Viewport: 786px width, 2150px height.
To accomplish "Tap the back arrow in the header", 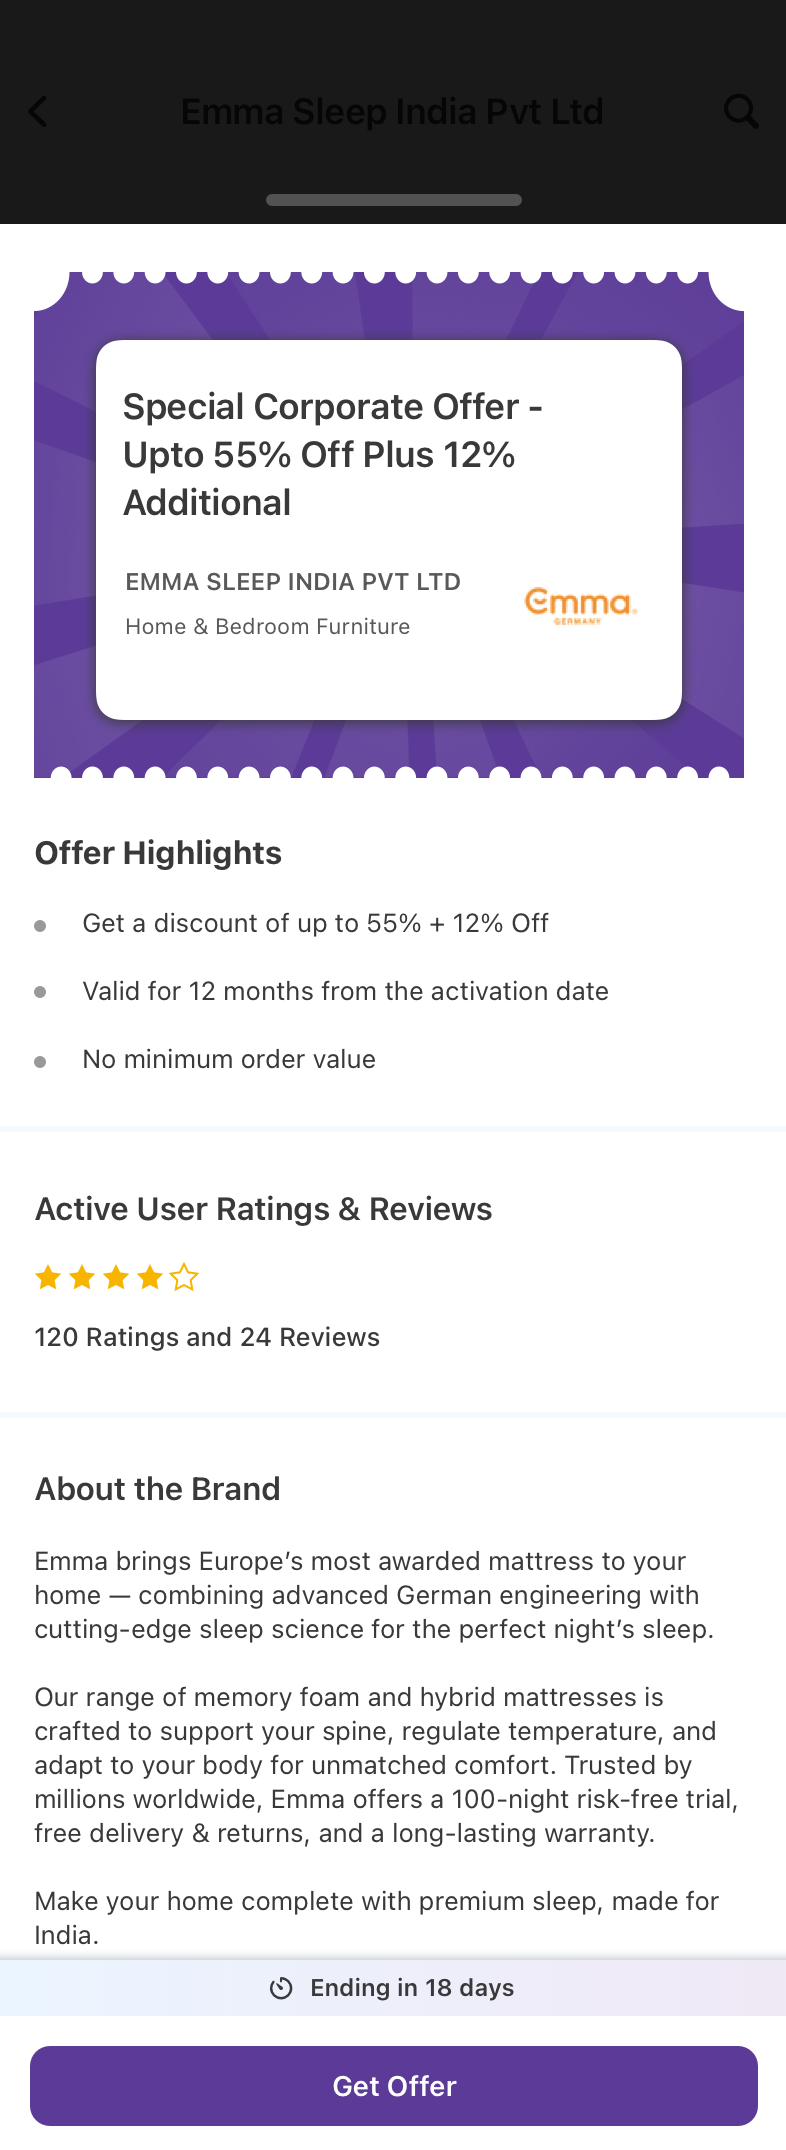I will click(39, 112).
